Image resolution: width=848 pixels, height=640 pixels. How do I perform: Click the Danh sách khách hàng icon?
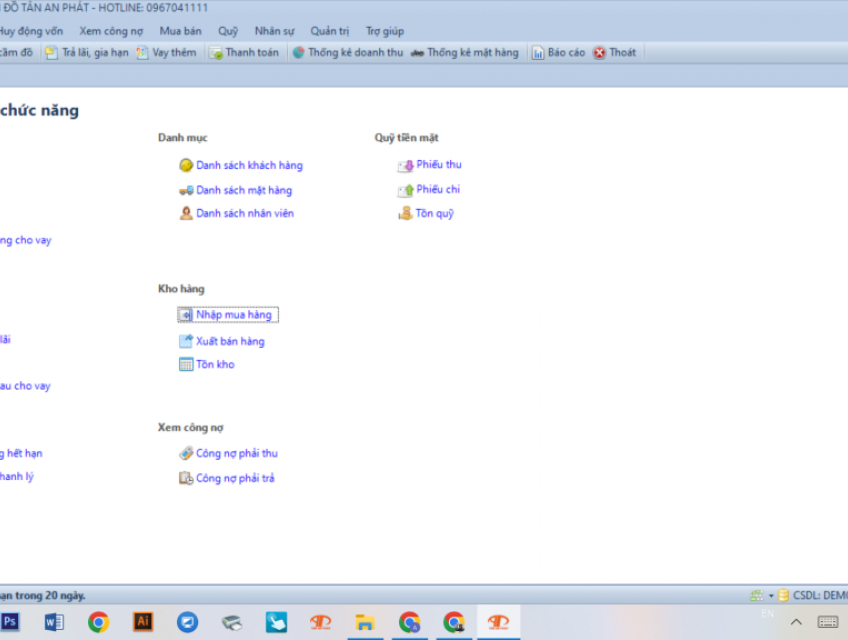[186, 166]
